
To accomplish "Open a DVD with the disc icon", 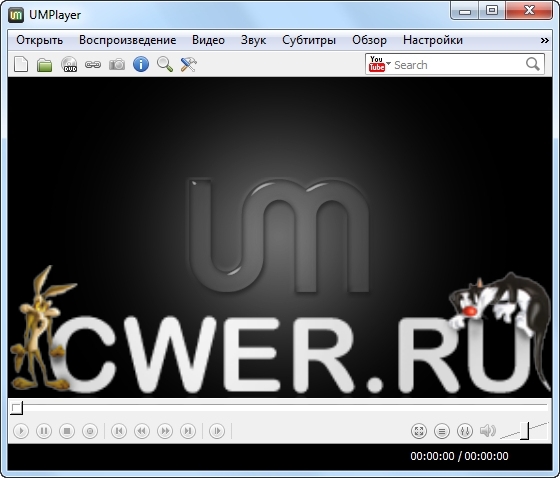I will pos(69,65).
